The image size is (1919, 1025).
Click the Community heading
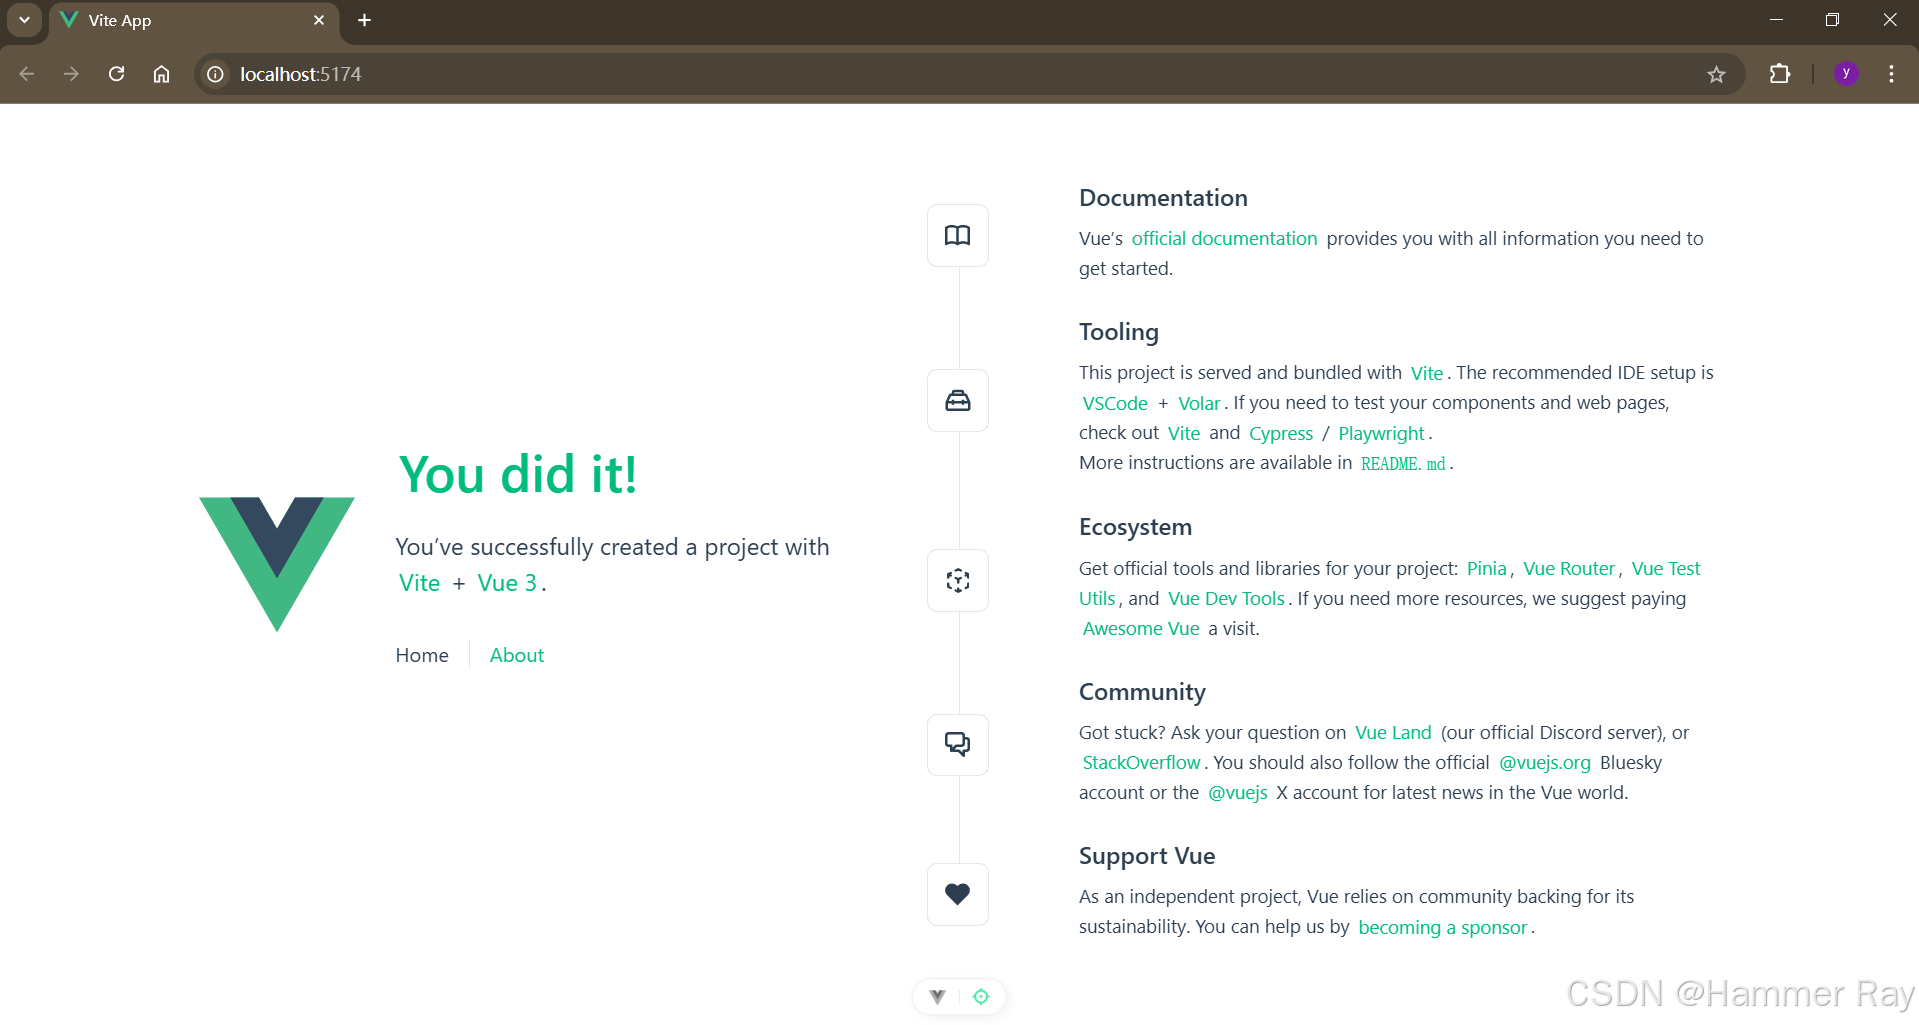click(x=1142, y=692)
